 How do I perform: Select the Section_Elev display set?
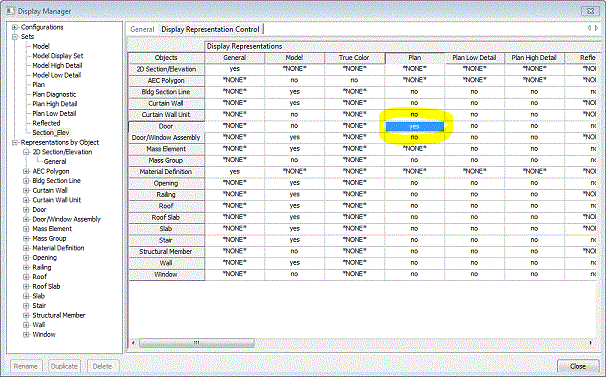point(51,133)
